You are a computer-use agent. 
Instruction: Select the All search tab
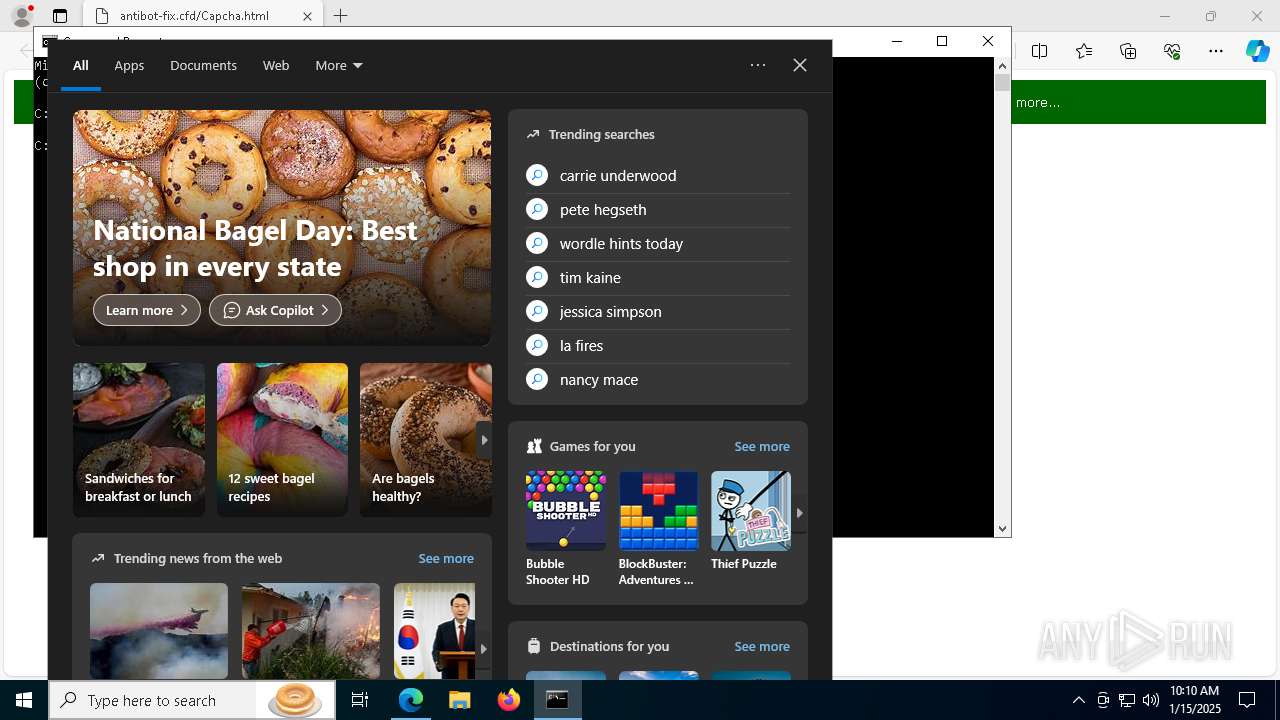pos(81,65)
